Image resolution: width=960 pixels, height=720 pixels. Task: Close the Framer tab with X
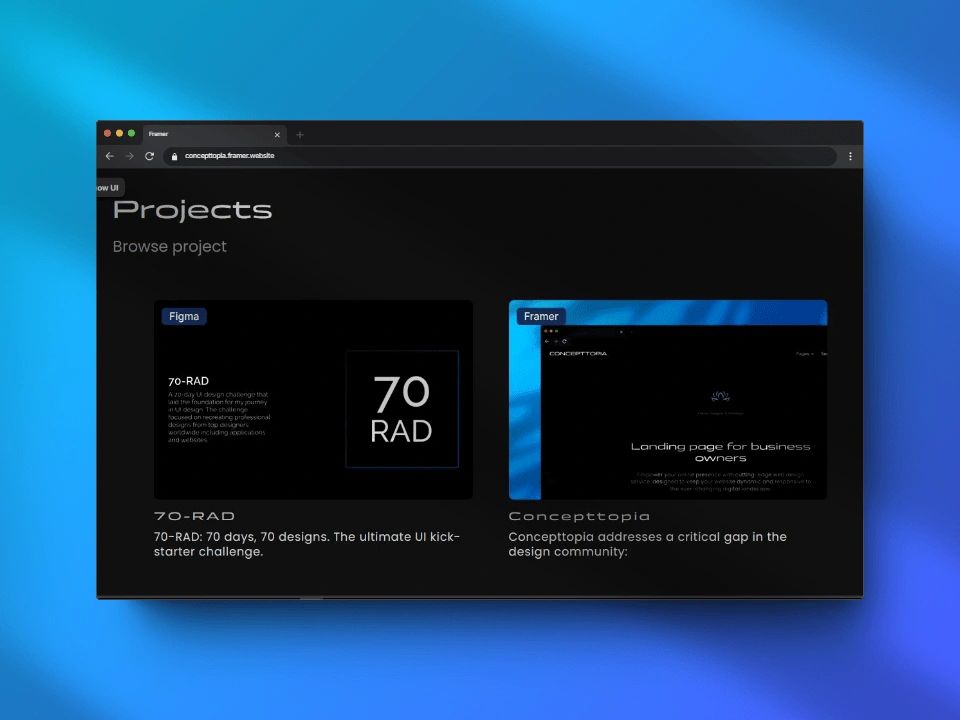(x=277, y=135)
